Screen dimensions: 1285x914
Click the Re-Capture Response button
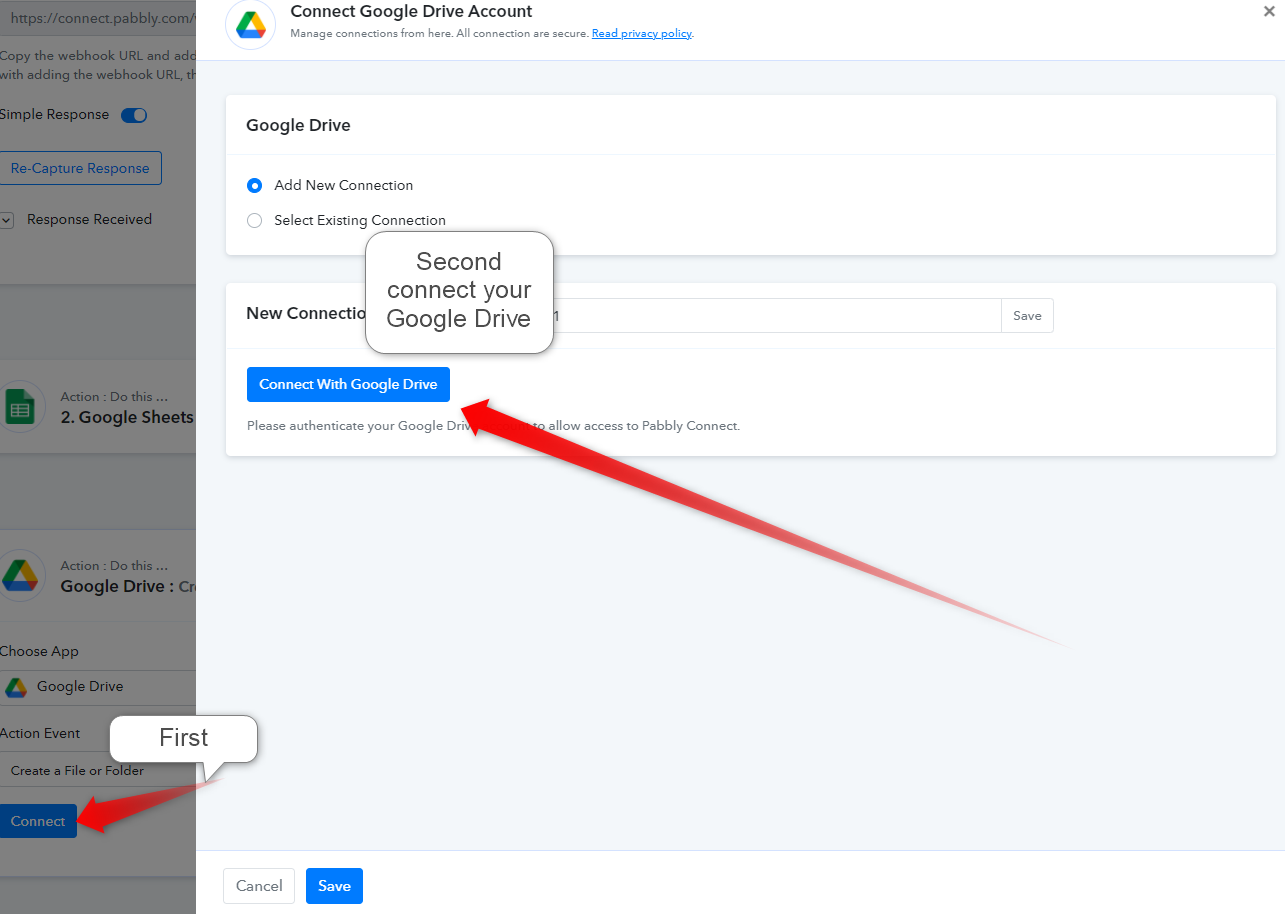pos(80,169)
